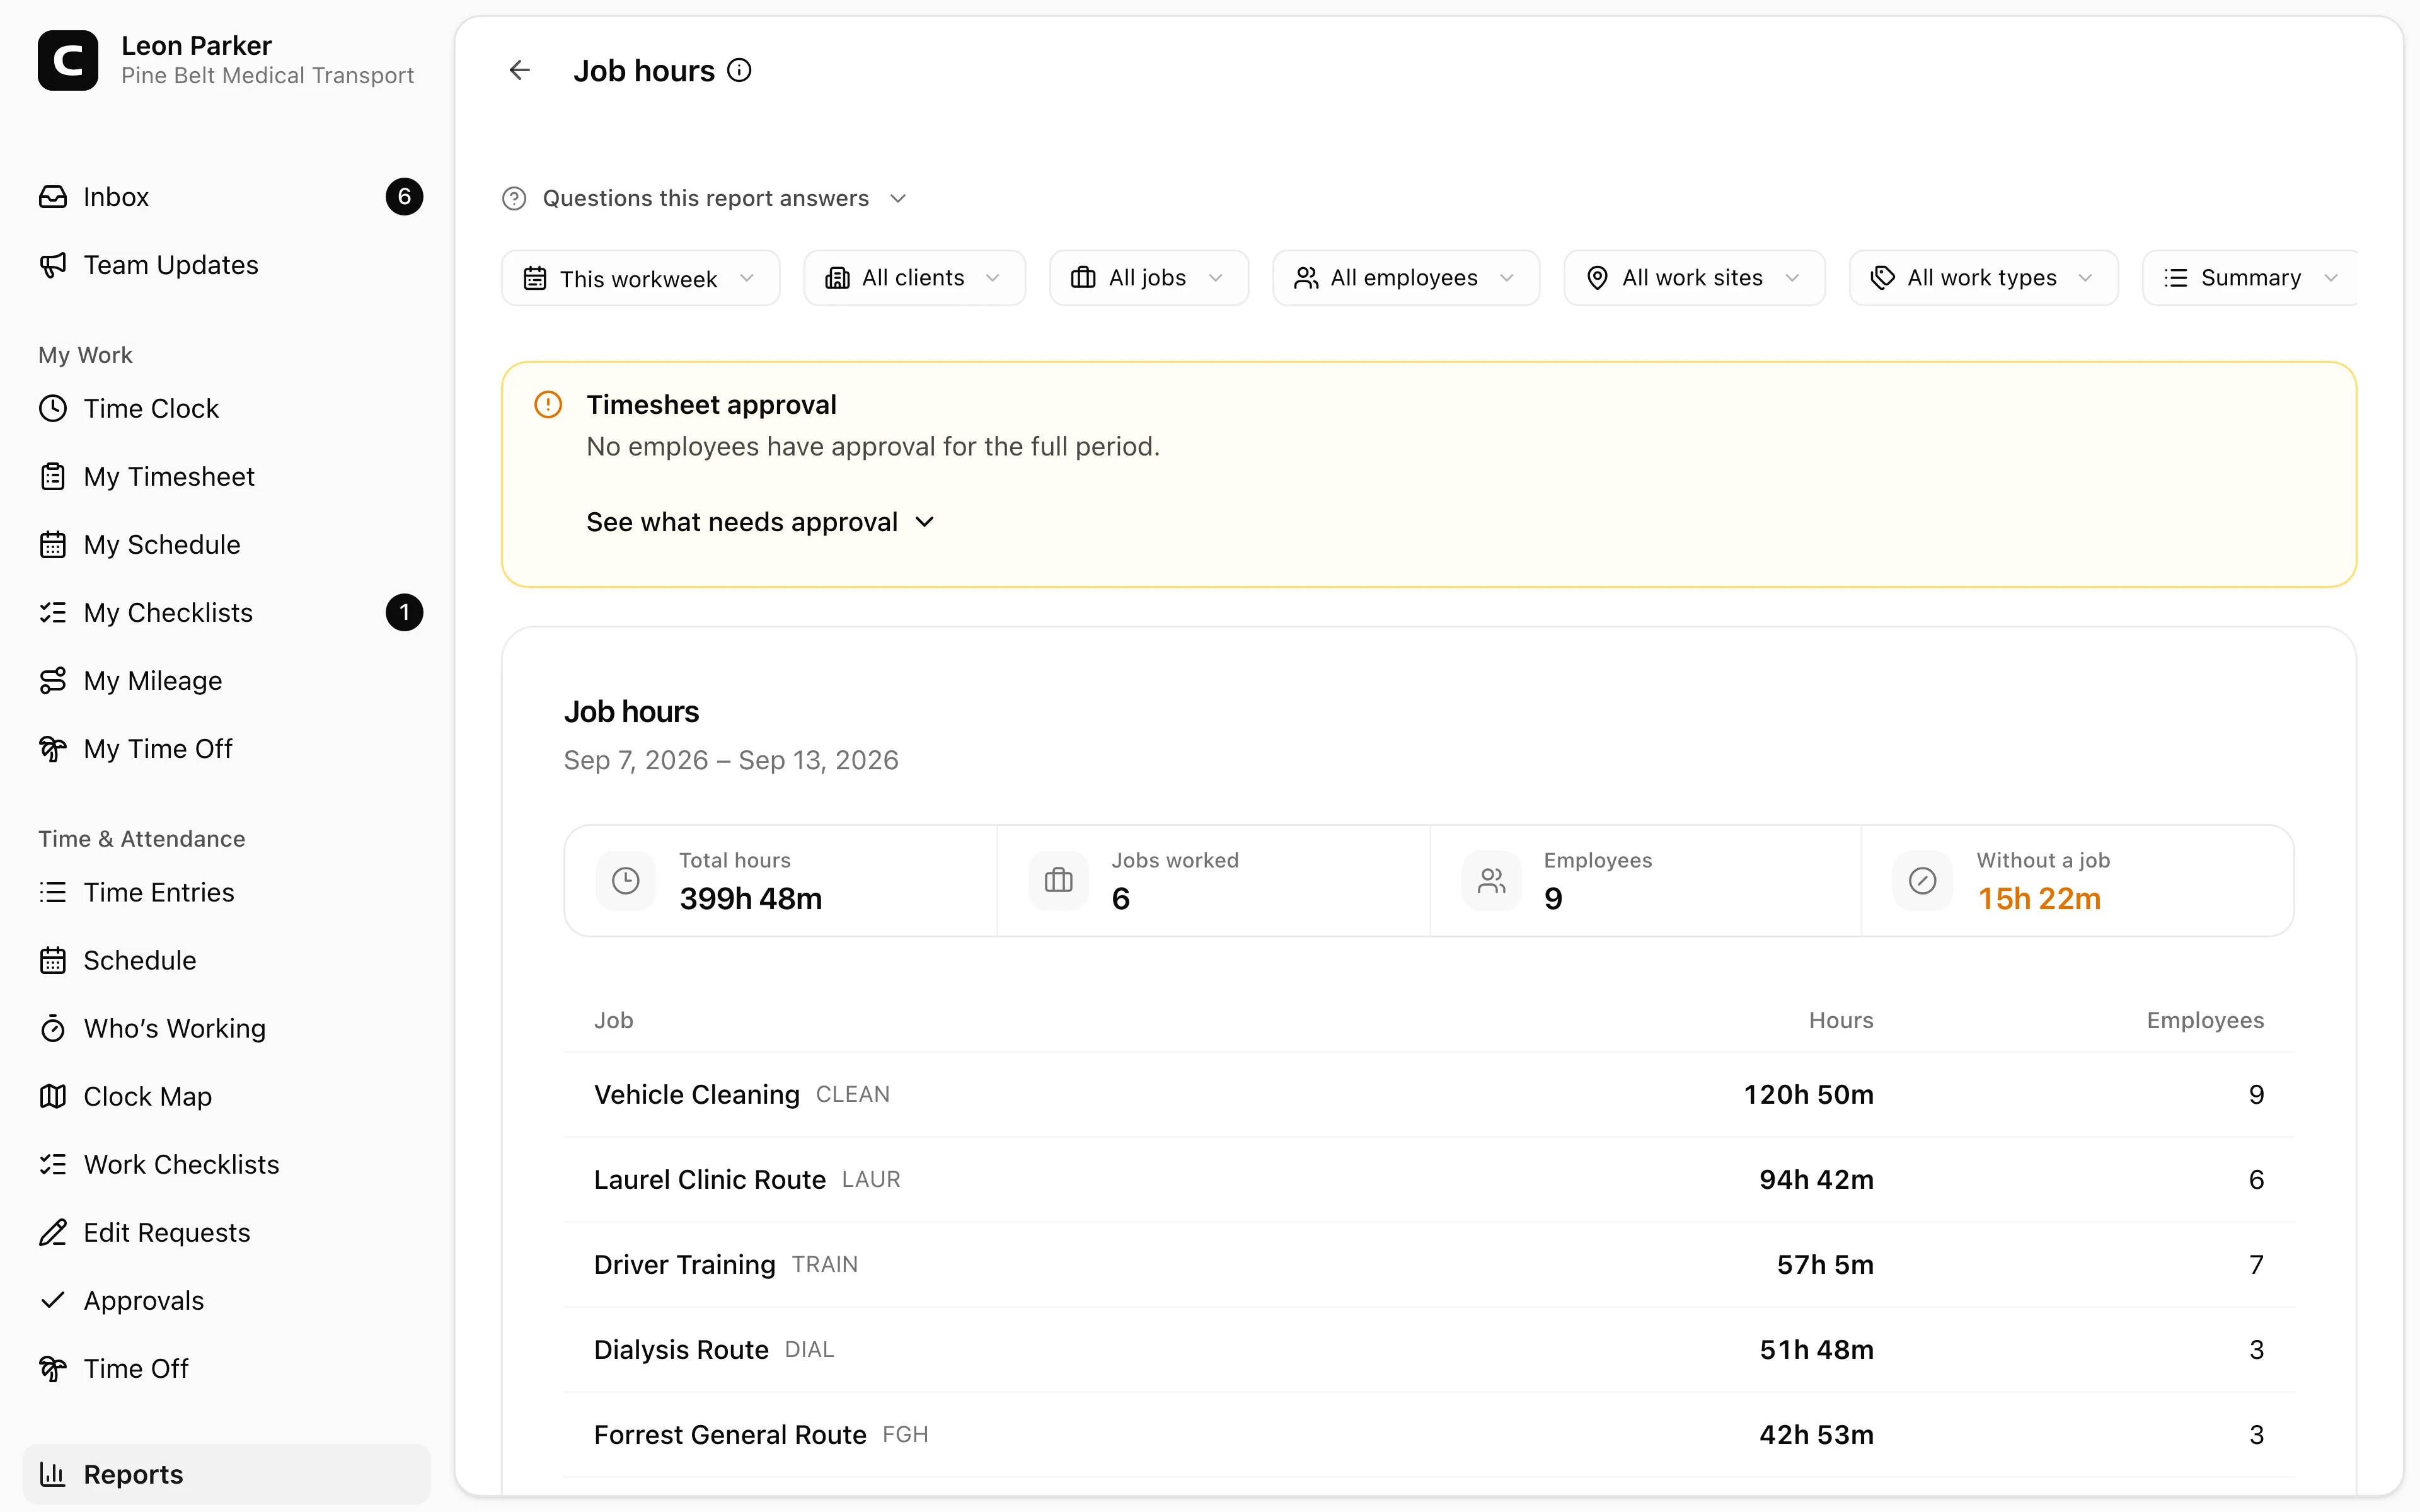Open the All work sites dropdown
The width and height of the screenshot is (2420, 1512).
pos(1694,278)
